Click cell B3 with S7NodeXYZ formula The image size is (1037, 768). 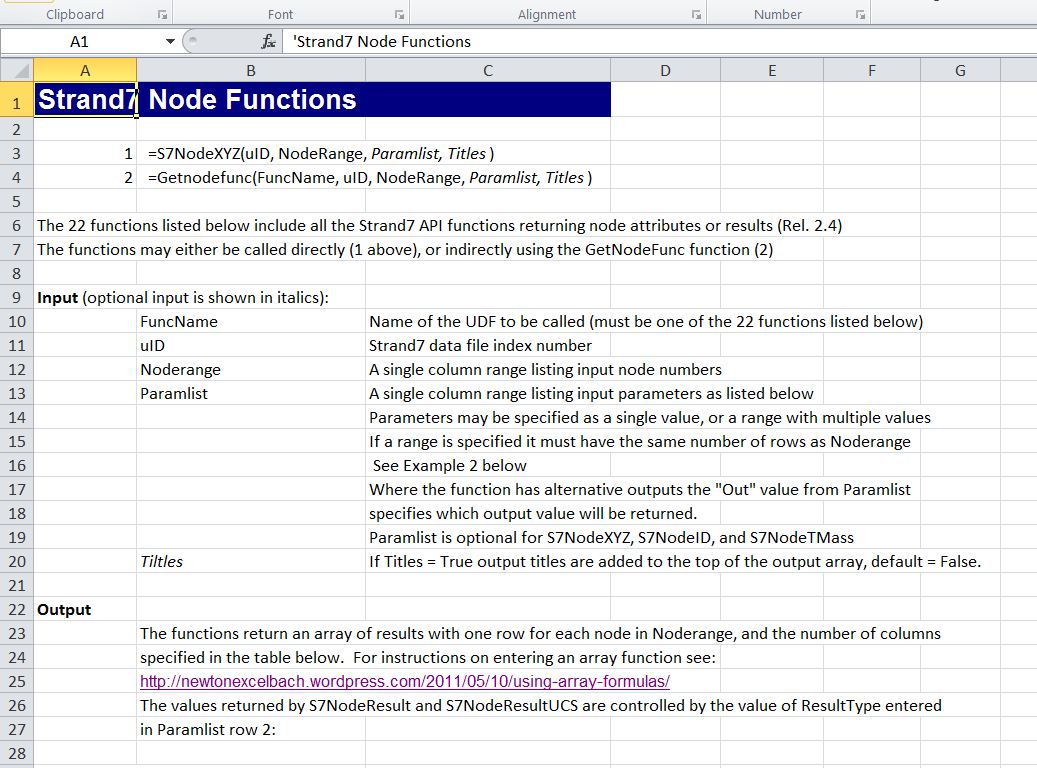pyautogui.click(x=250, y=154)
